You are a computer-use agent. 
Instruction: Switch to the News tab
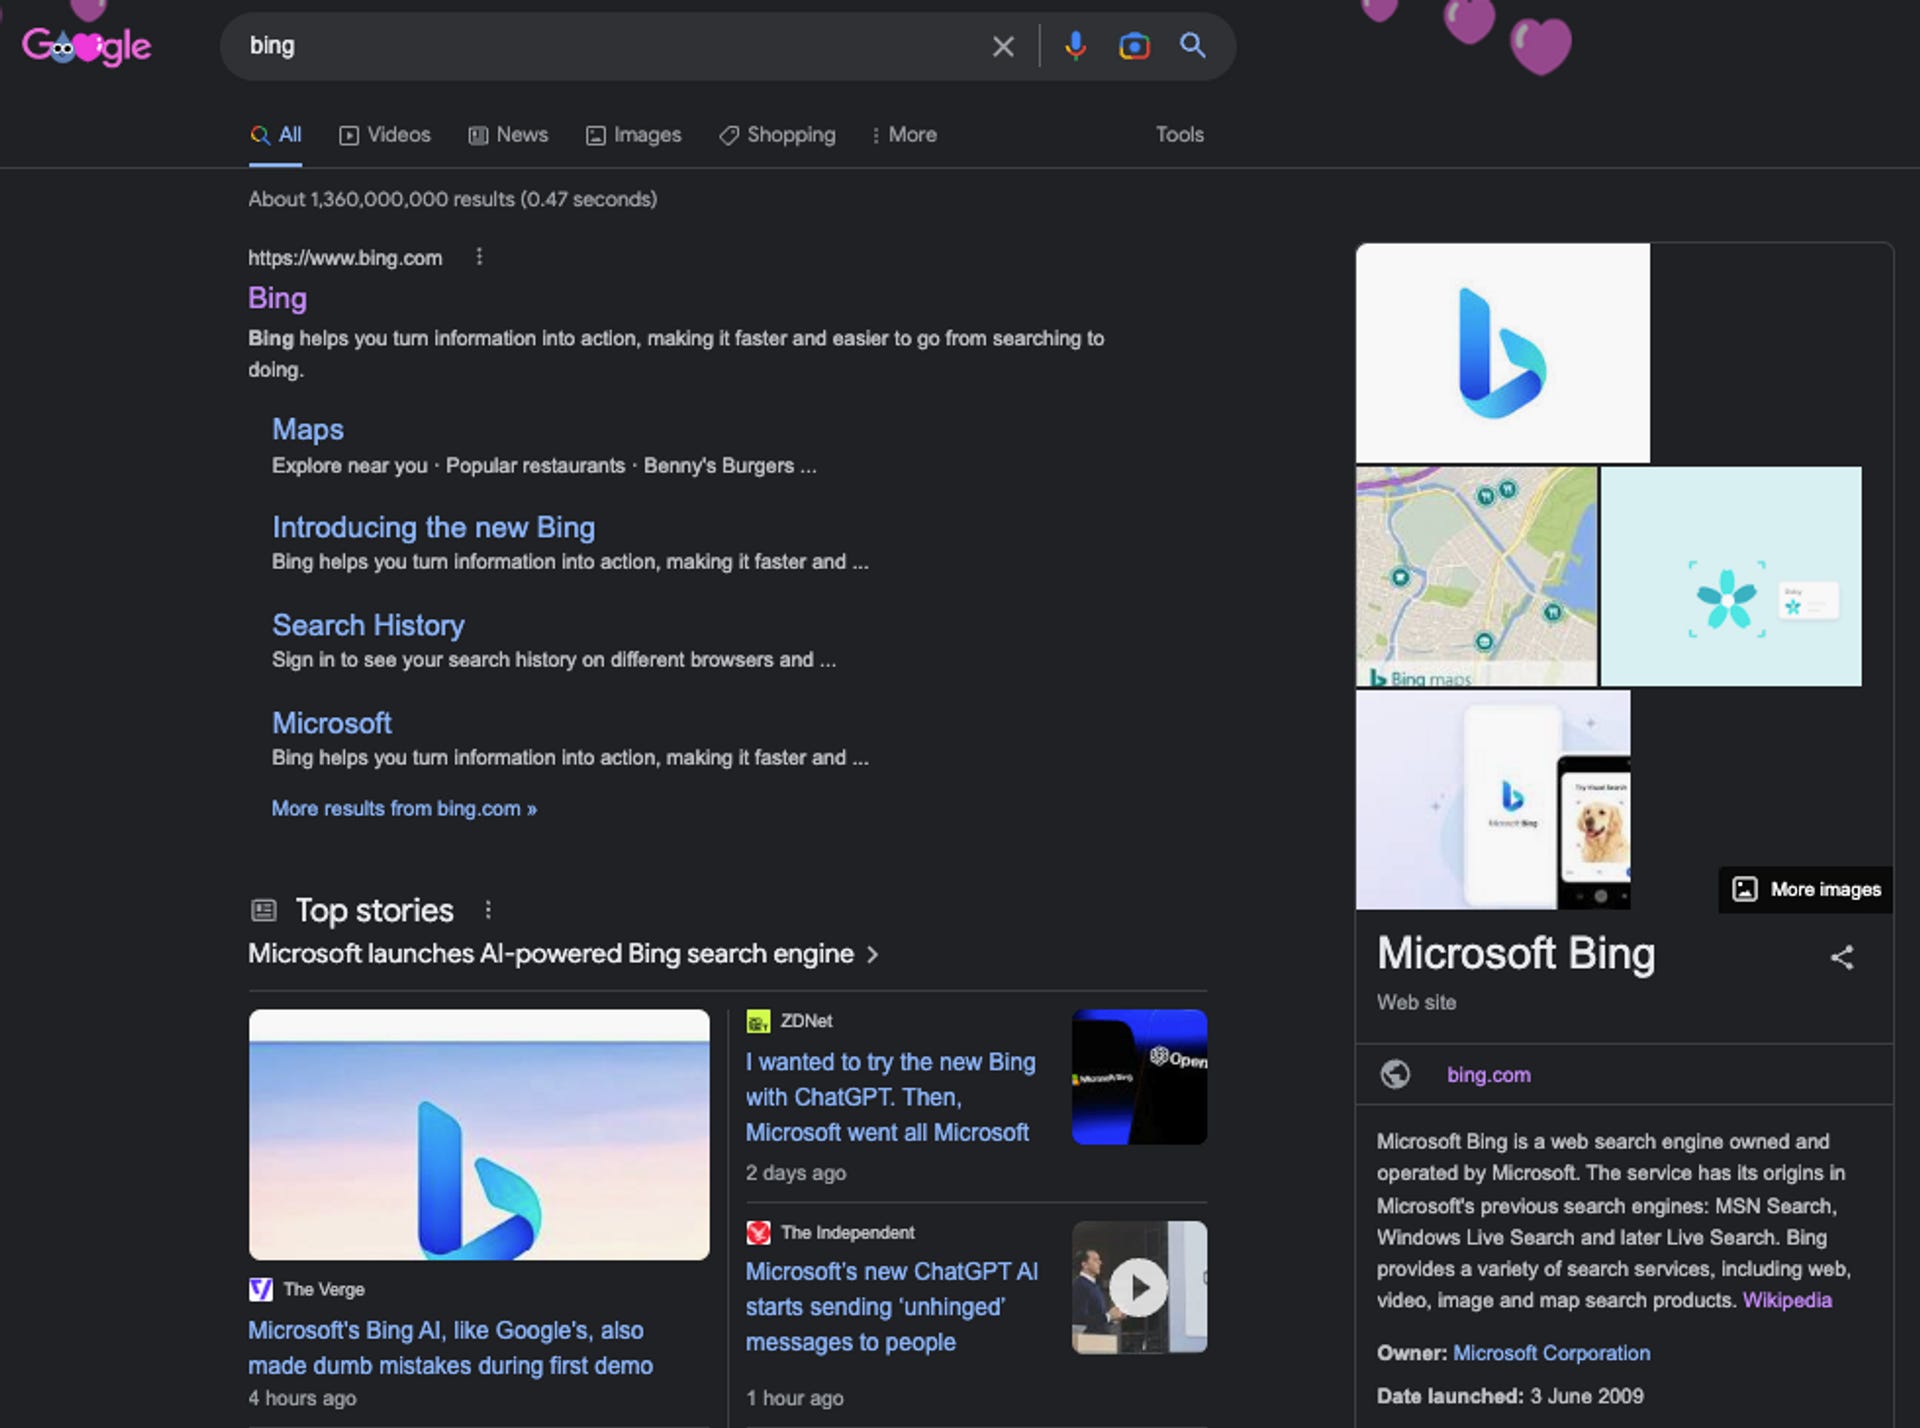(x=508, y=134)
